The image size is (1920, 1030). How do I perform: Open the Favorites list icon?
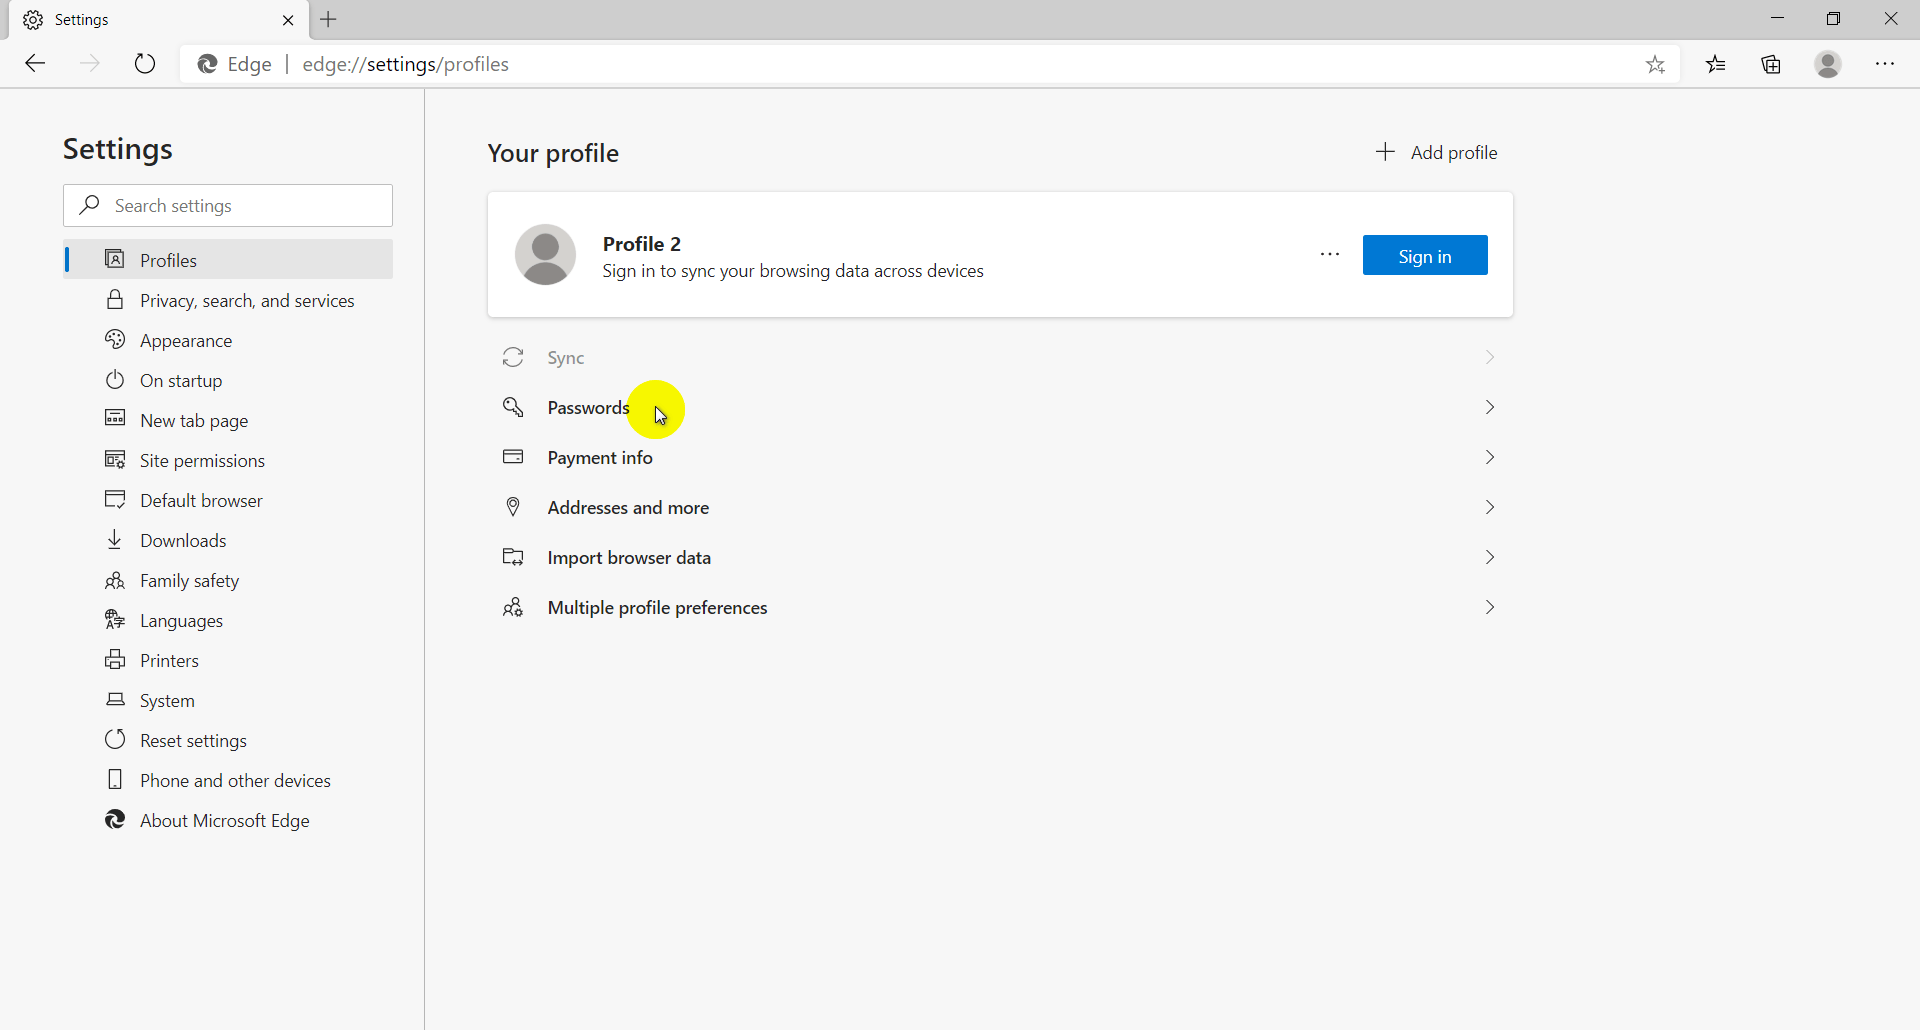pyautogui.click(x=1716, y=64)
